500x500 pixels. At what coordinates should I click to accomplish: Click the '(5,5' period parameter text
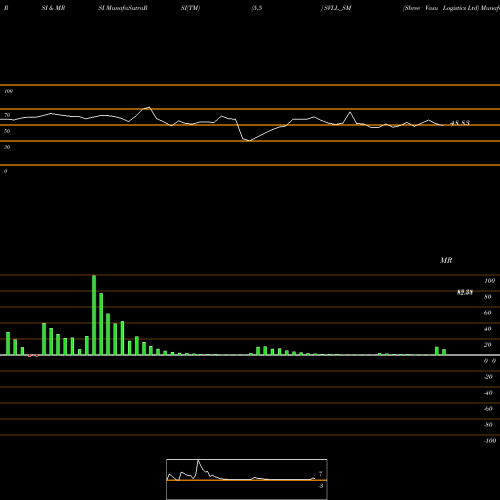click(x=257, y=8)
